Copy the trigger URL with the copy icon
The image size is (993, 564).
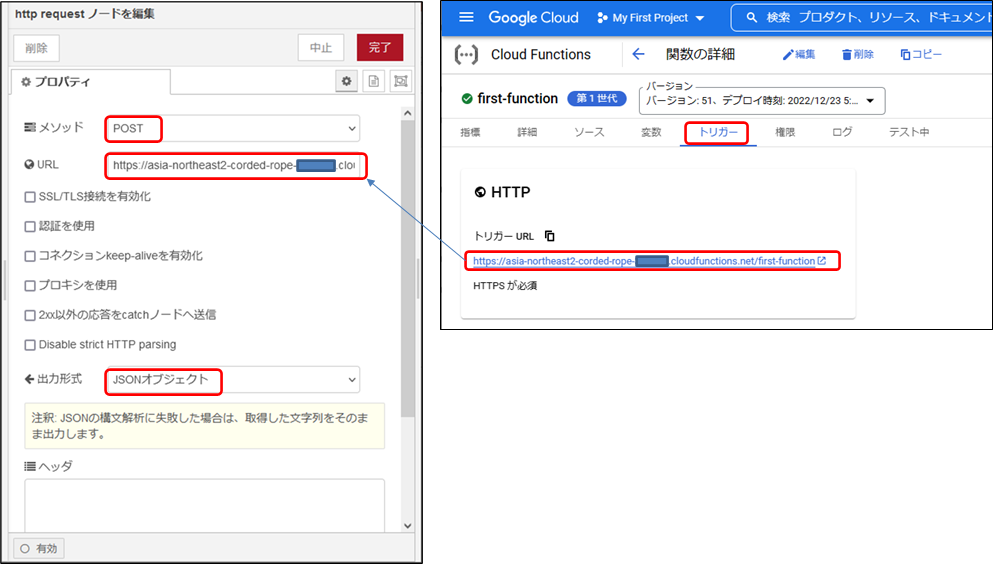pyautogui.click(x=549, y=236)
